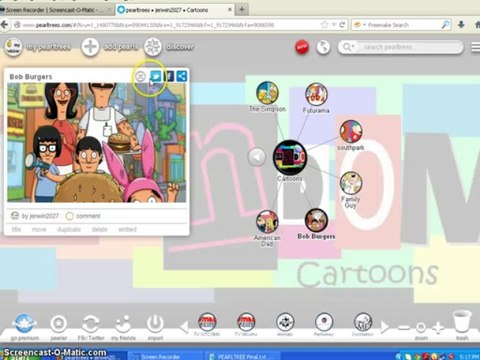Close the Bob Burgers preview panel

tap(140, 77)
